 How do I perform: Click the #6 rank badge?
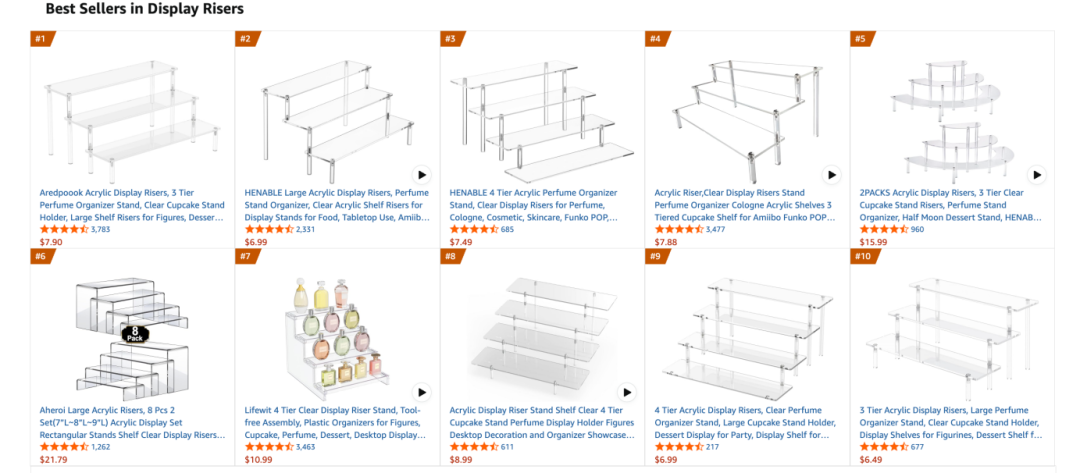coord(43,257)
